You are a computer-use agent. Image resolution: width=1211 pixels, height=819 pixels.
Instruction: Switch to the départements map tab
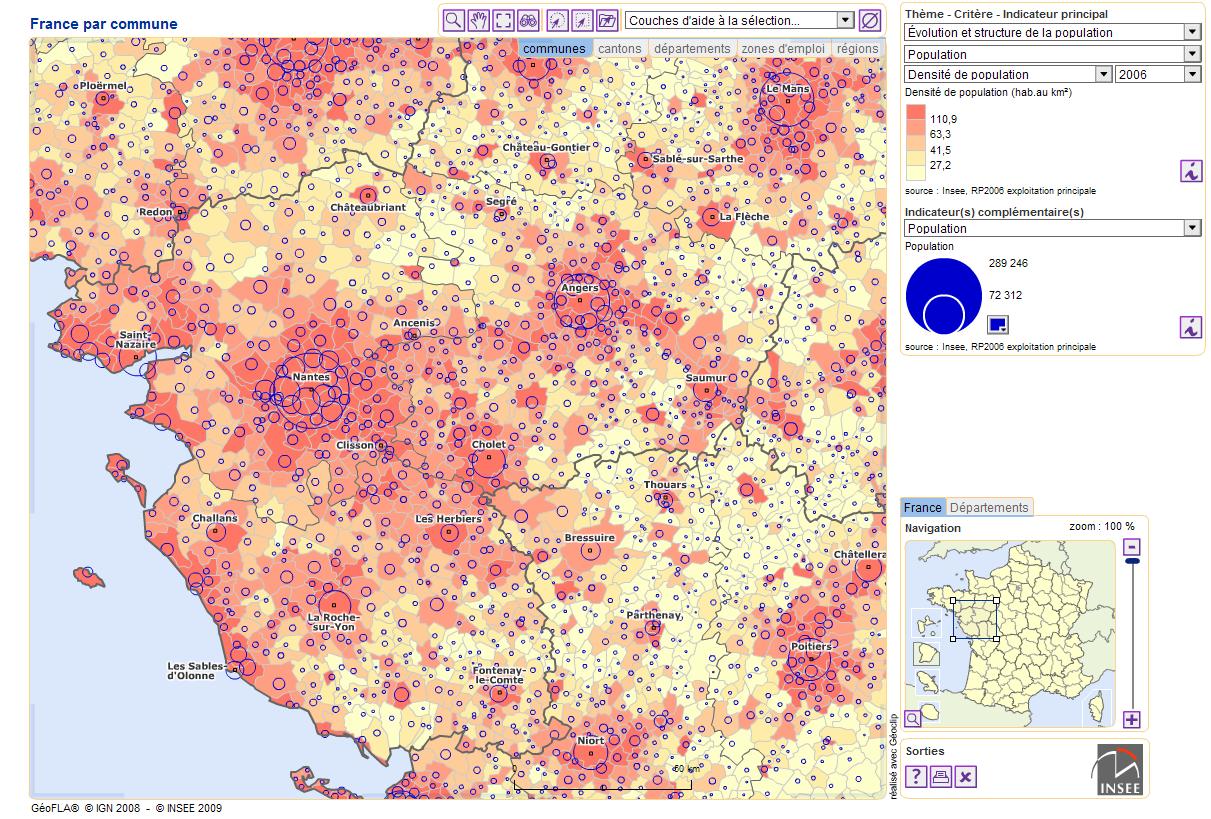(692, 48)
